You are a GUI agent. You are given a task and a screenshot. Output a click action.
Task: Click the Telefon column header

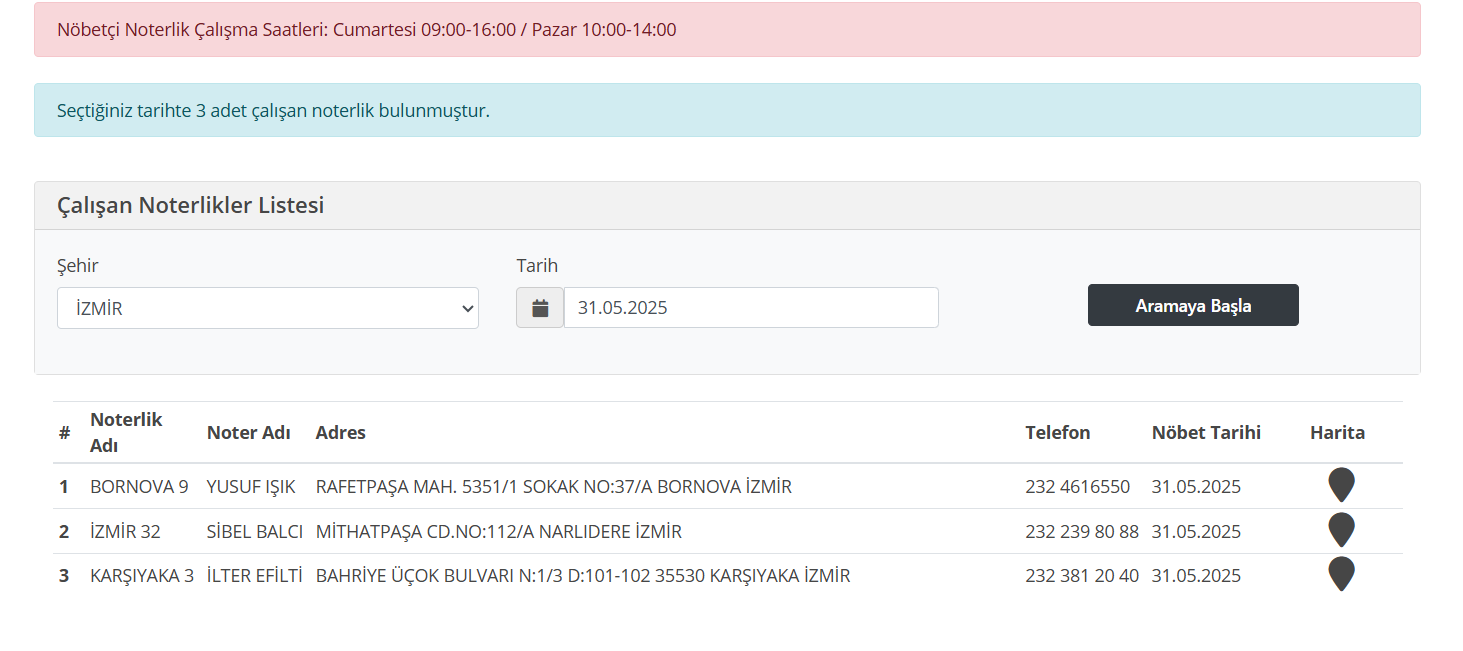coord(1058,433)
